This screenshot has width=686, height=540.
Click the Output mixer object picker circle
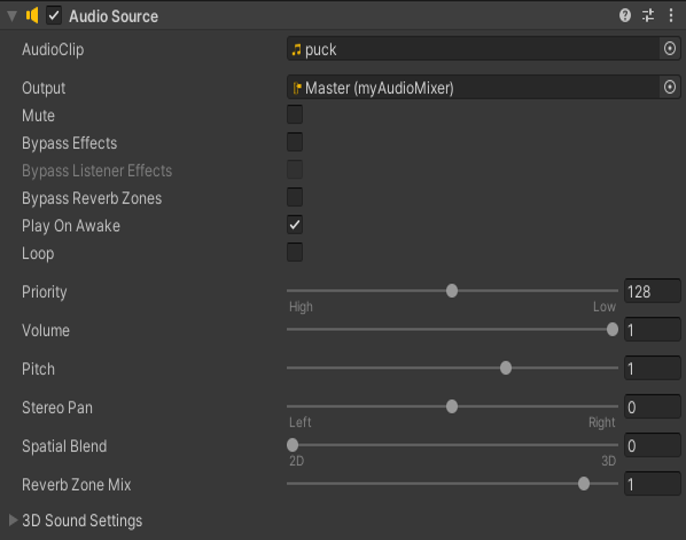point(669,87)
